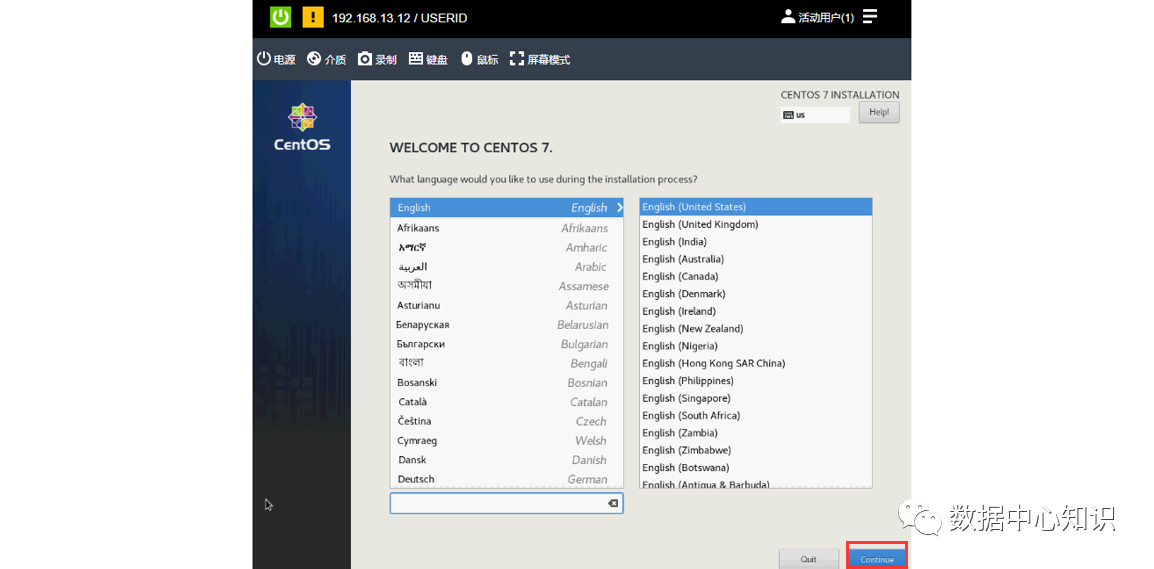Viewport: 1154px width, 569px height.
Task: Choose English (Denmark) locale
Action: coord(756,294)
